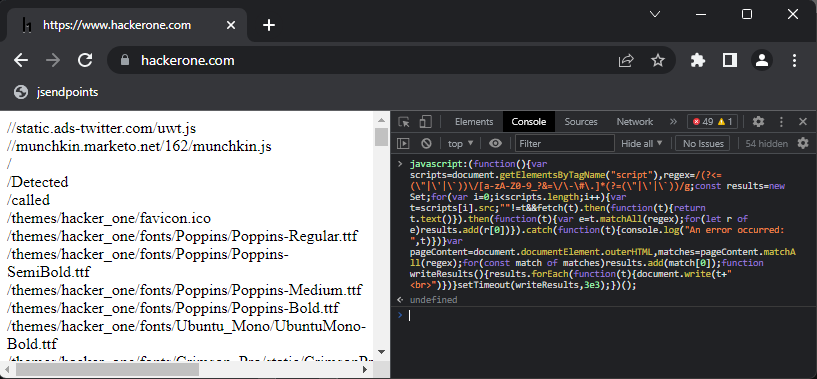Click the page scrollbar up arrow

click(381, 119)
